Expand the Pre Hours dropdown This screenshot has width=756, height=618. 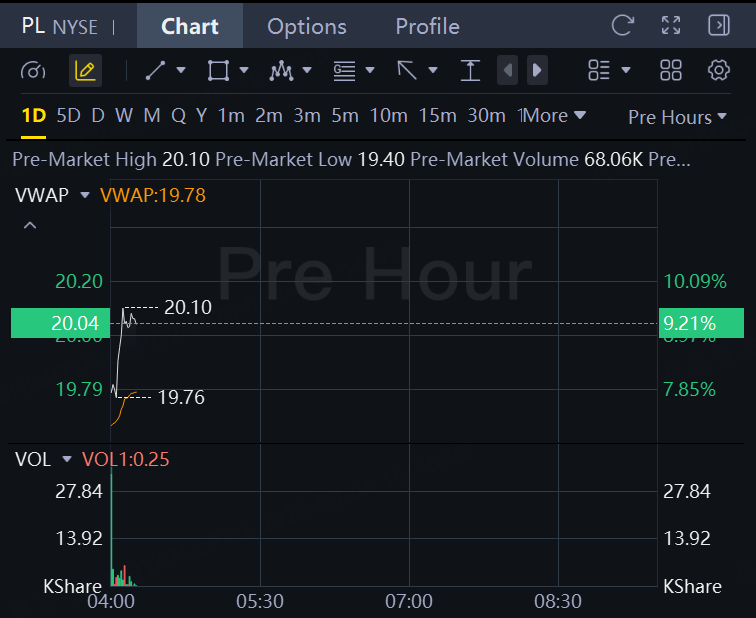coord(677,117)
